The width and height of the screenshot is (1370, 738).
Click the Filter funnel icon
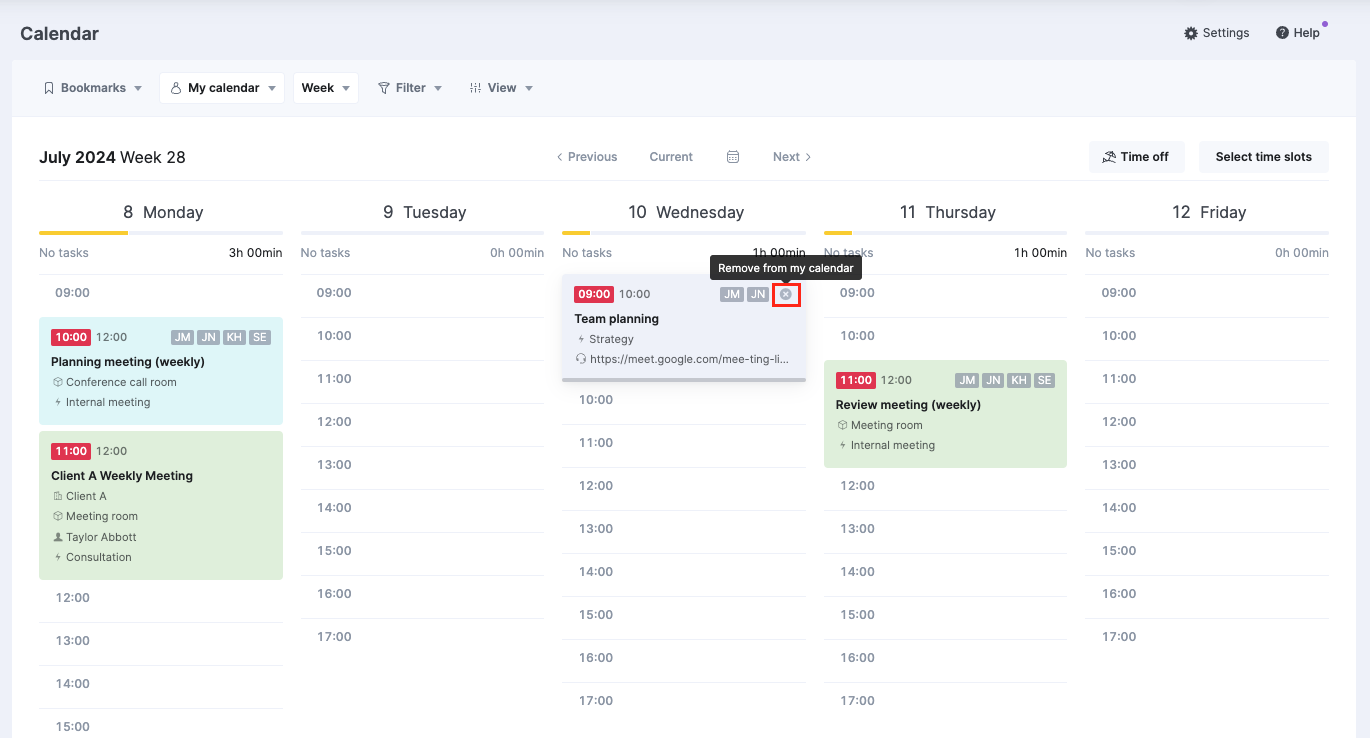tap(383, 88)
